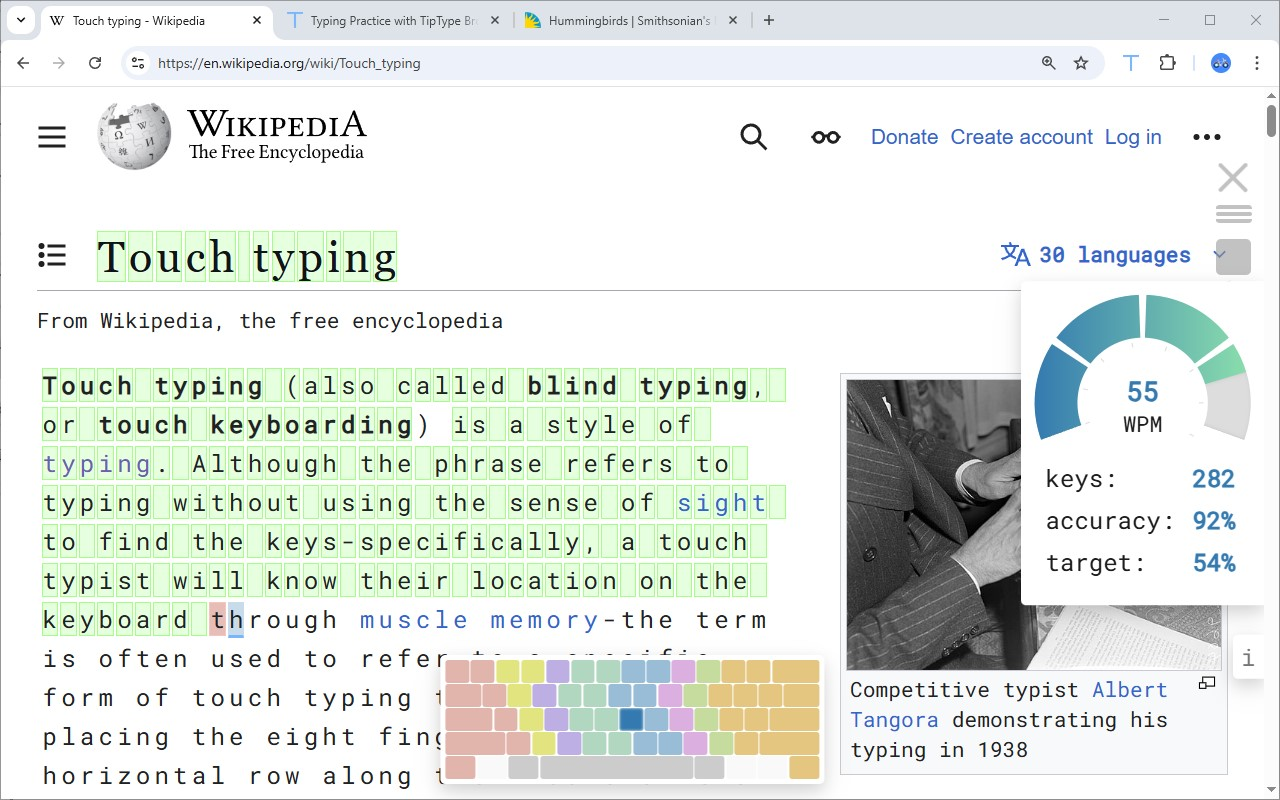This screenshot has height=800, width=1280.
Task: Click the Wikipedia wordmark title
Action: tap(277, 125)
